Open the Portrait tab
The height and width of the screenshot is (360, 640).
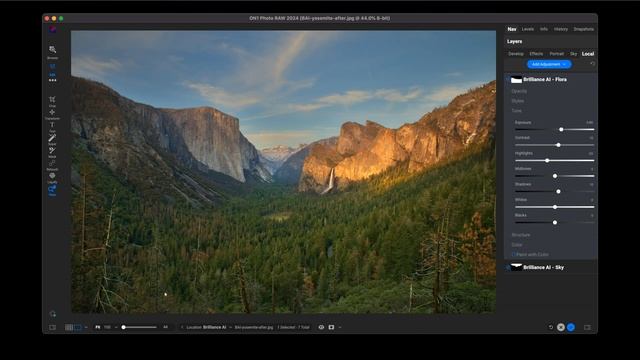(x=556, y=54)
